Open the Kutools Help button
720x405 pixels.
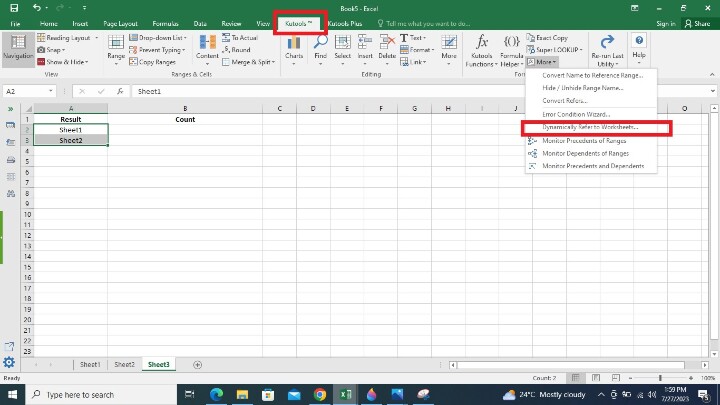pos(639,48)
